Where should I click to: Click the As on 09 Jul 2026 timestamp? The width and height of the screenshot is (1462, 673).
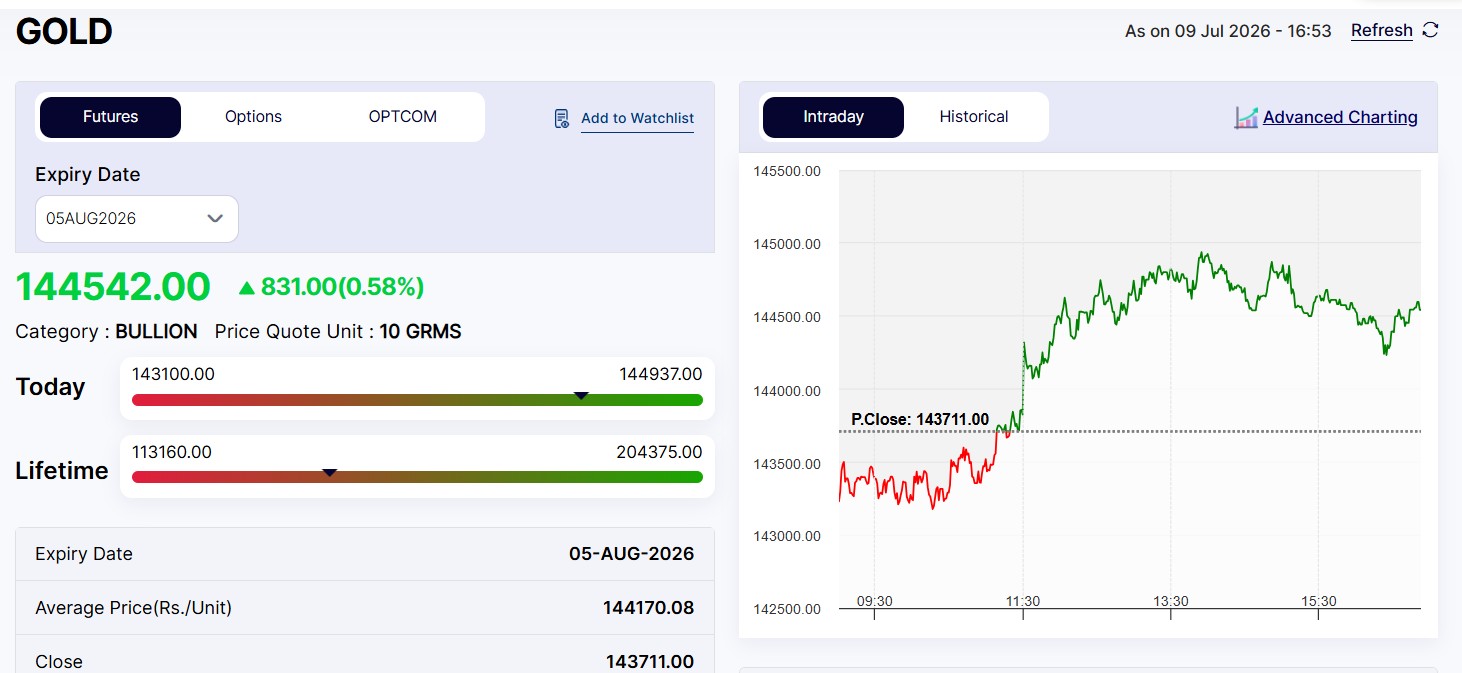[1228, 31]
